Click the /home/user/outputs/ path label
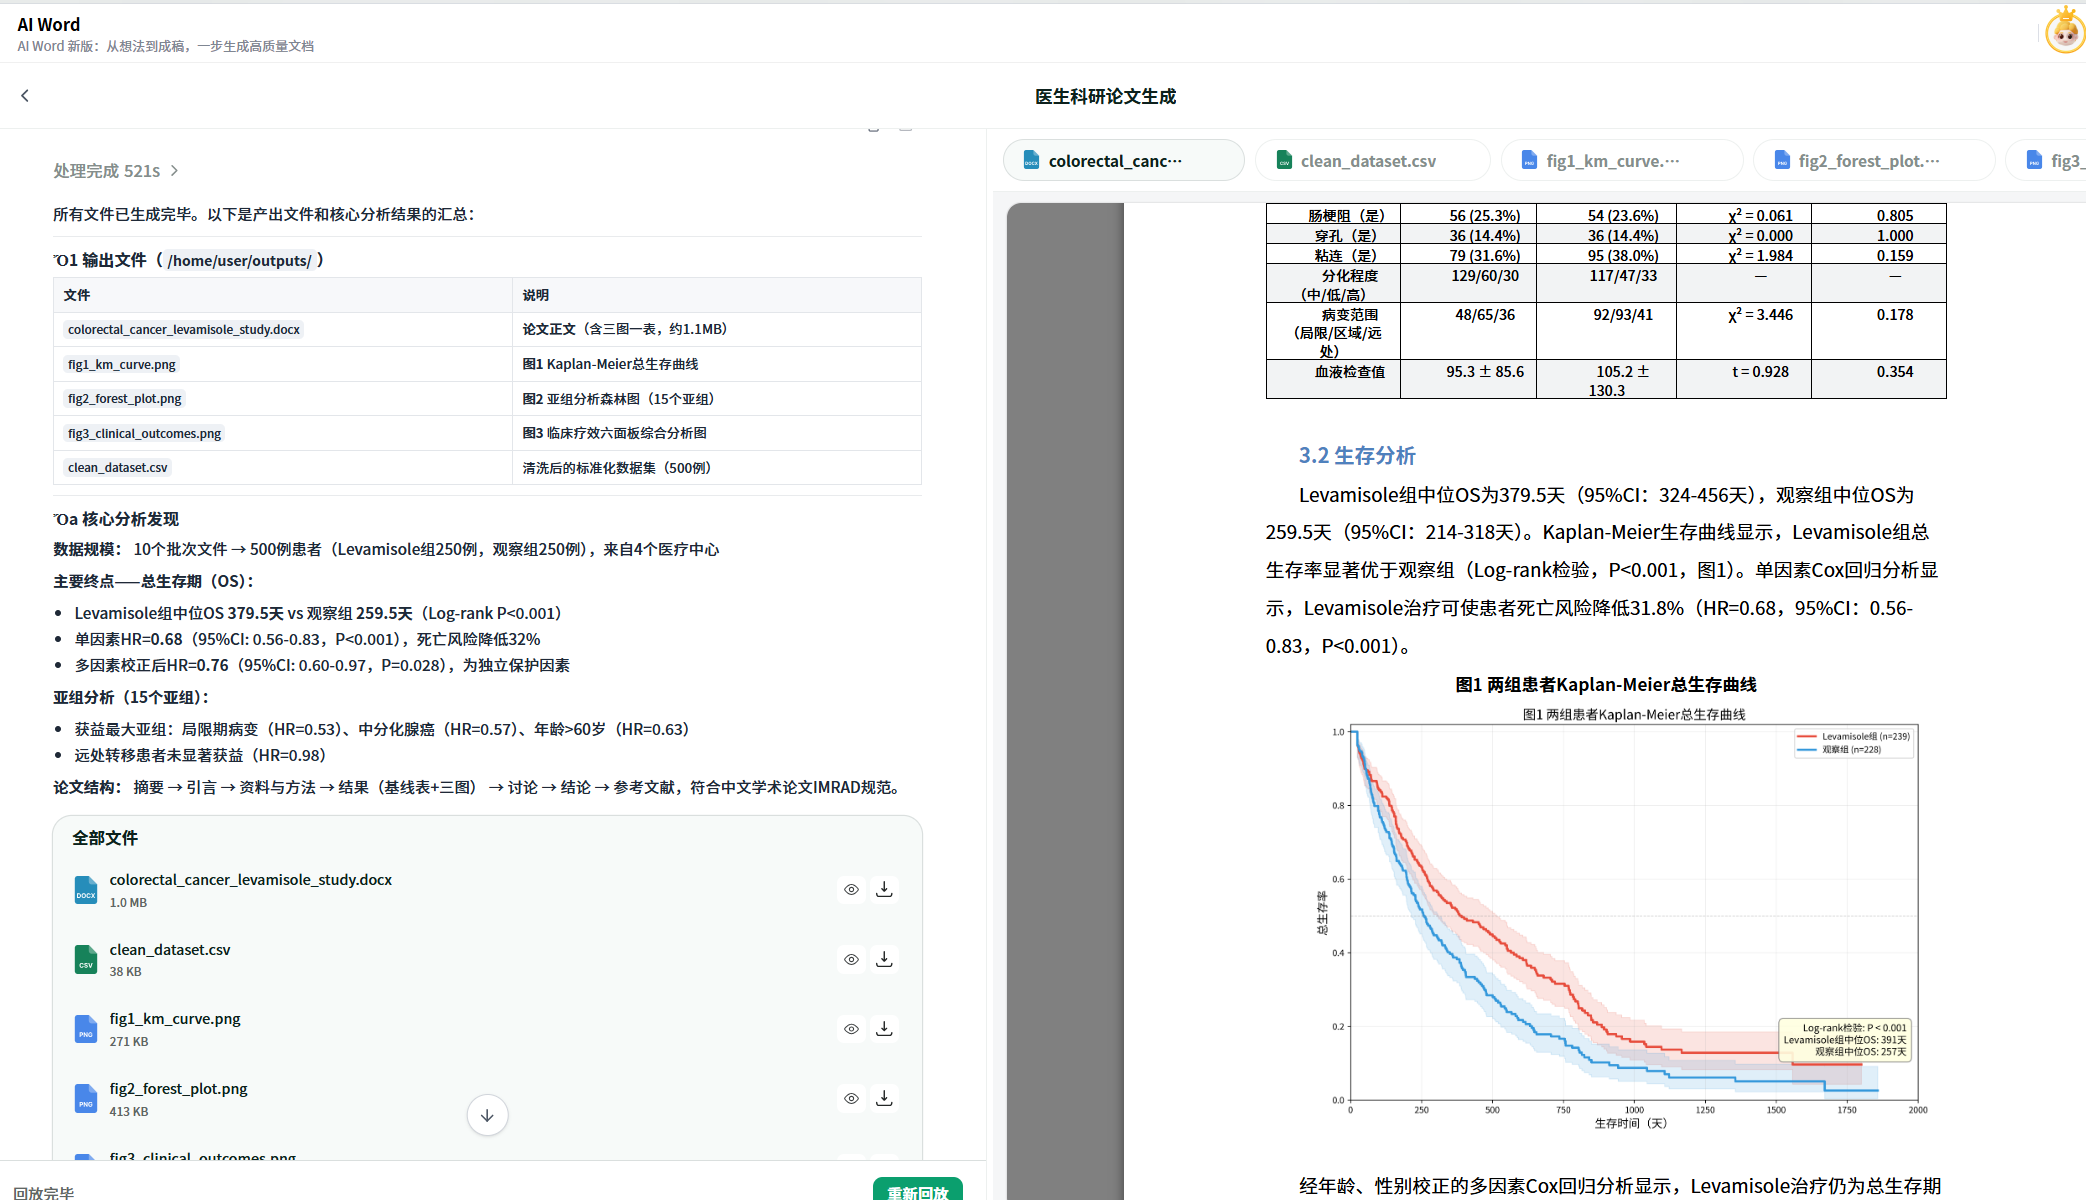Viewport: 2086px width, 1200px height. click(x=239, y=261)
